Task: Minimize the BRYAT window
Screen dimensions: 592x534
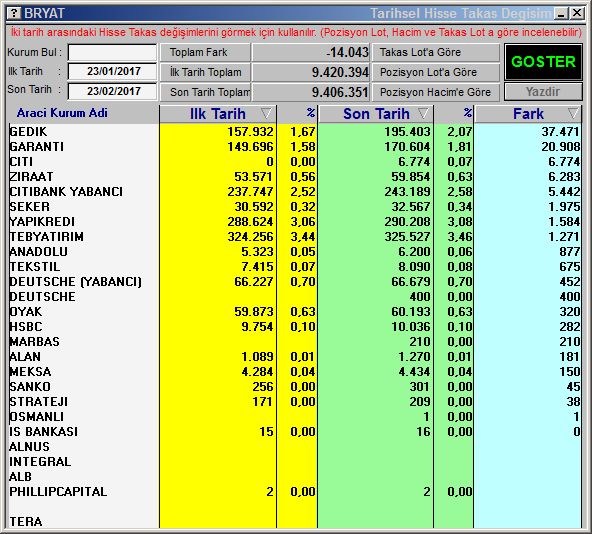Action: 562,14
